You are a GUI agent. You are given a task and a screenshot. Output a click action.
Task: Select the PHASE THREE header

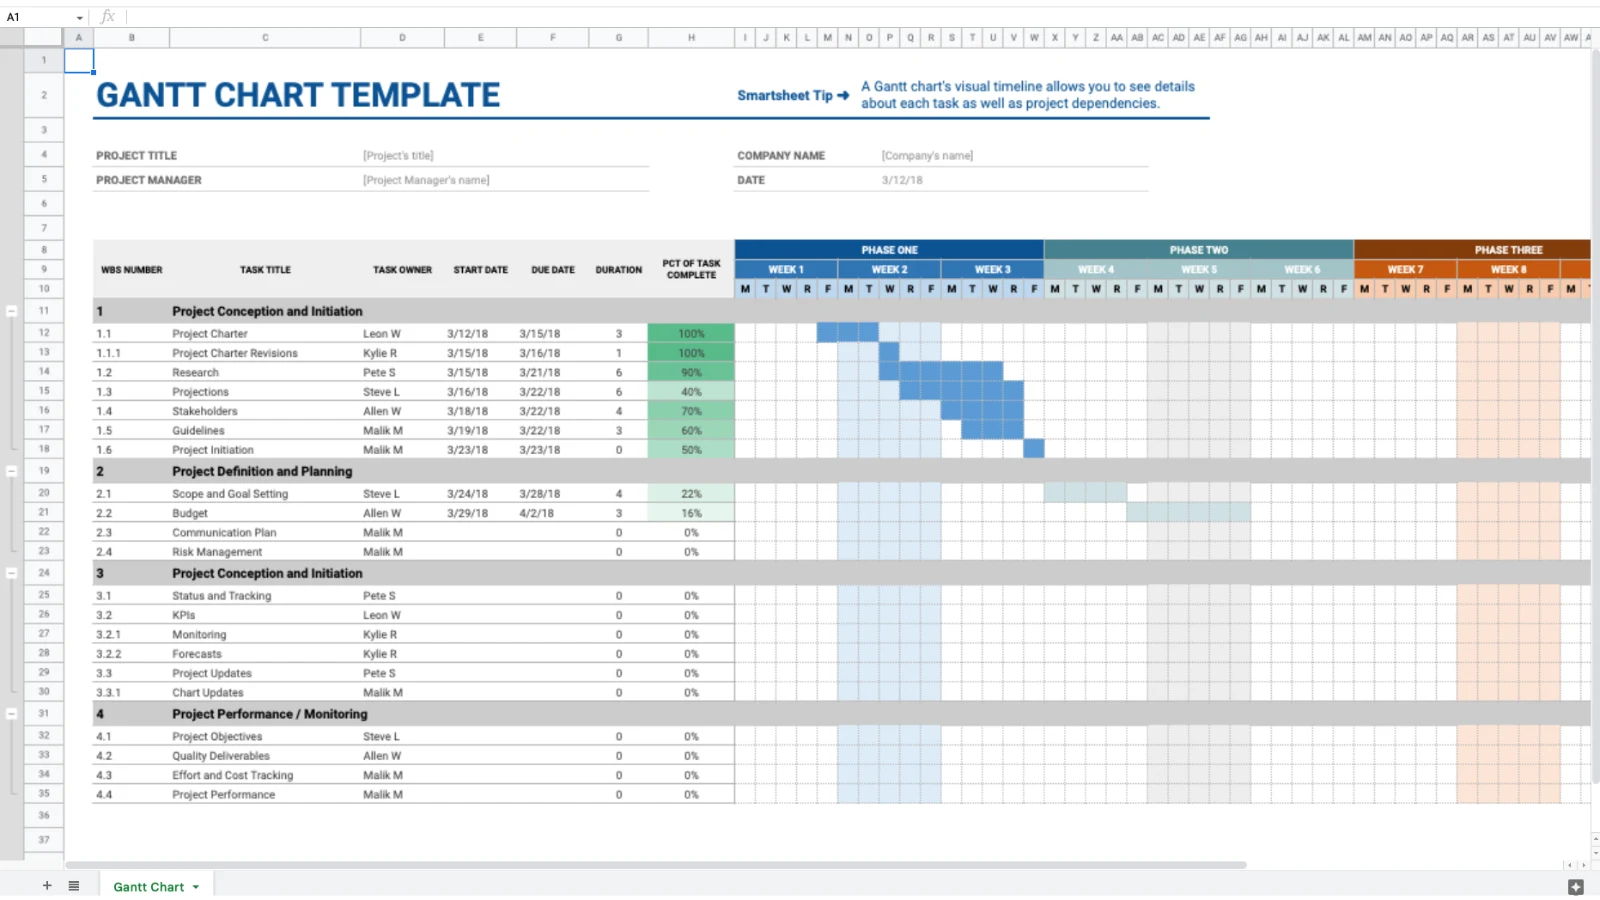coord(1472,250)
